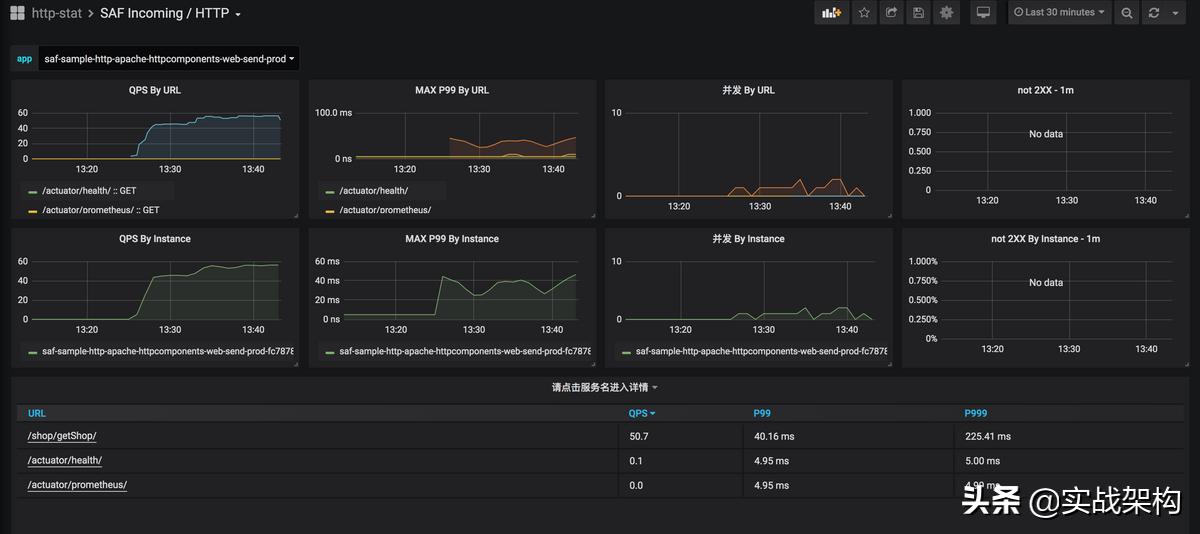Open the Share dashboard icon
Screen dimensions: 1200x534
[891, 13]
